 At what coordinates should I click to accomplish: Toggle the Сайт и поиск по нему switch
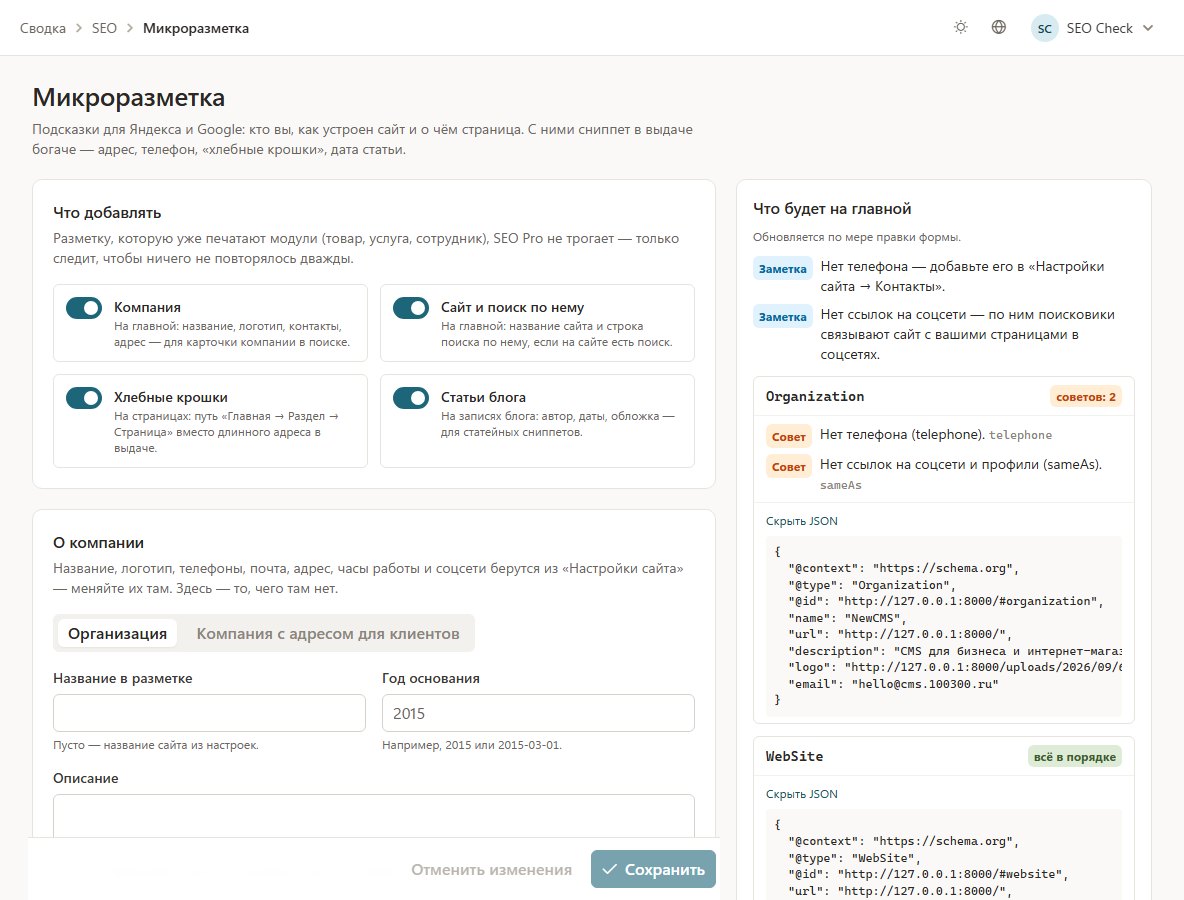coord(411,308)
